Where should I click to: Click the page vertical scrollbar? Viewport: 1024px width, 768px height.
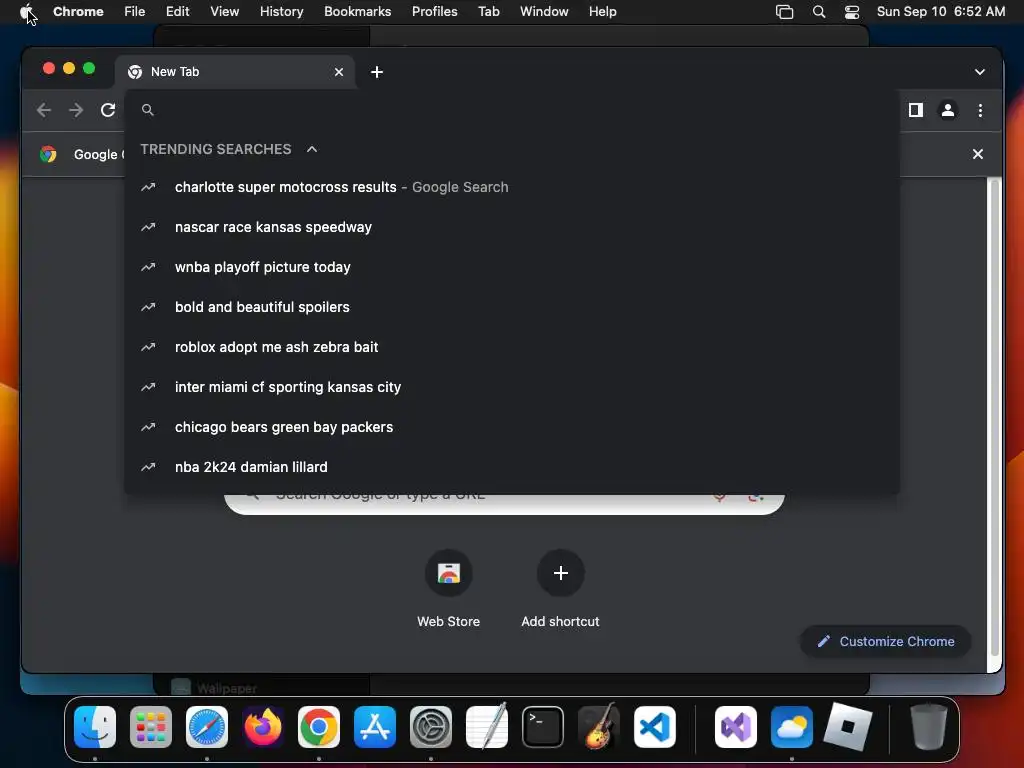pyautogui.click(x=995, y=418)
